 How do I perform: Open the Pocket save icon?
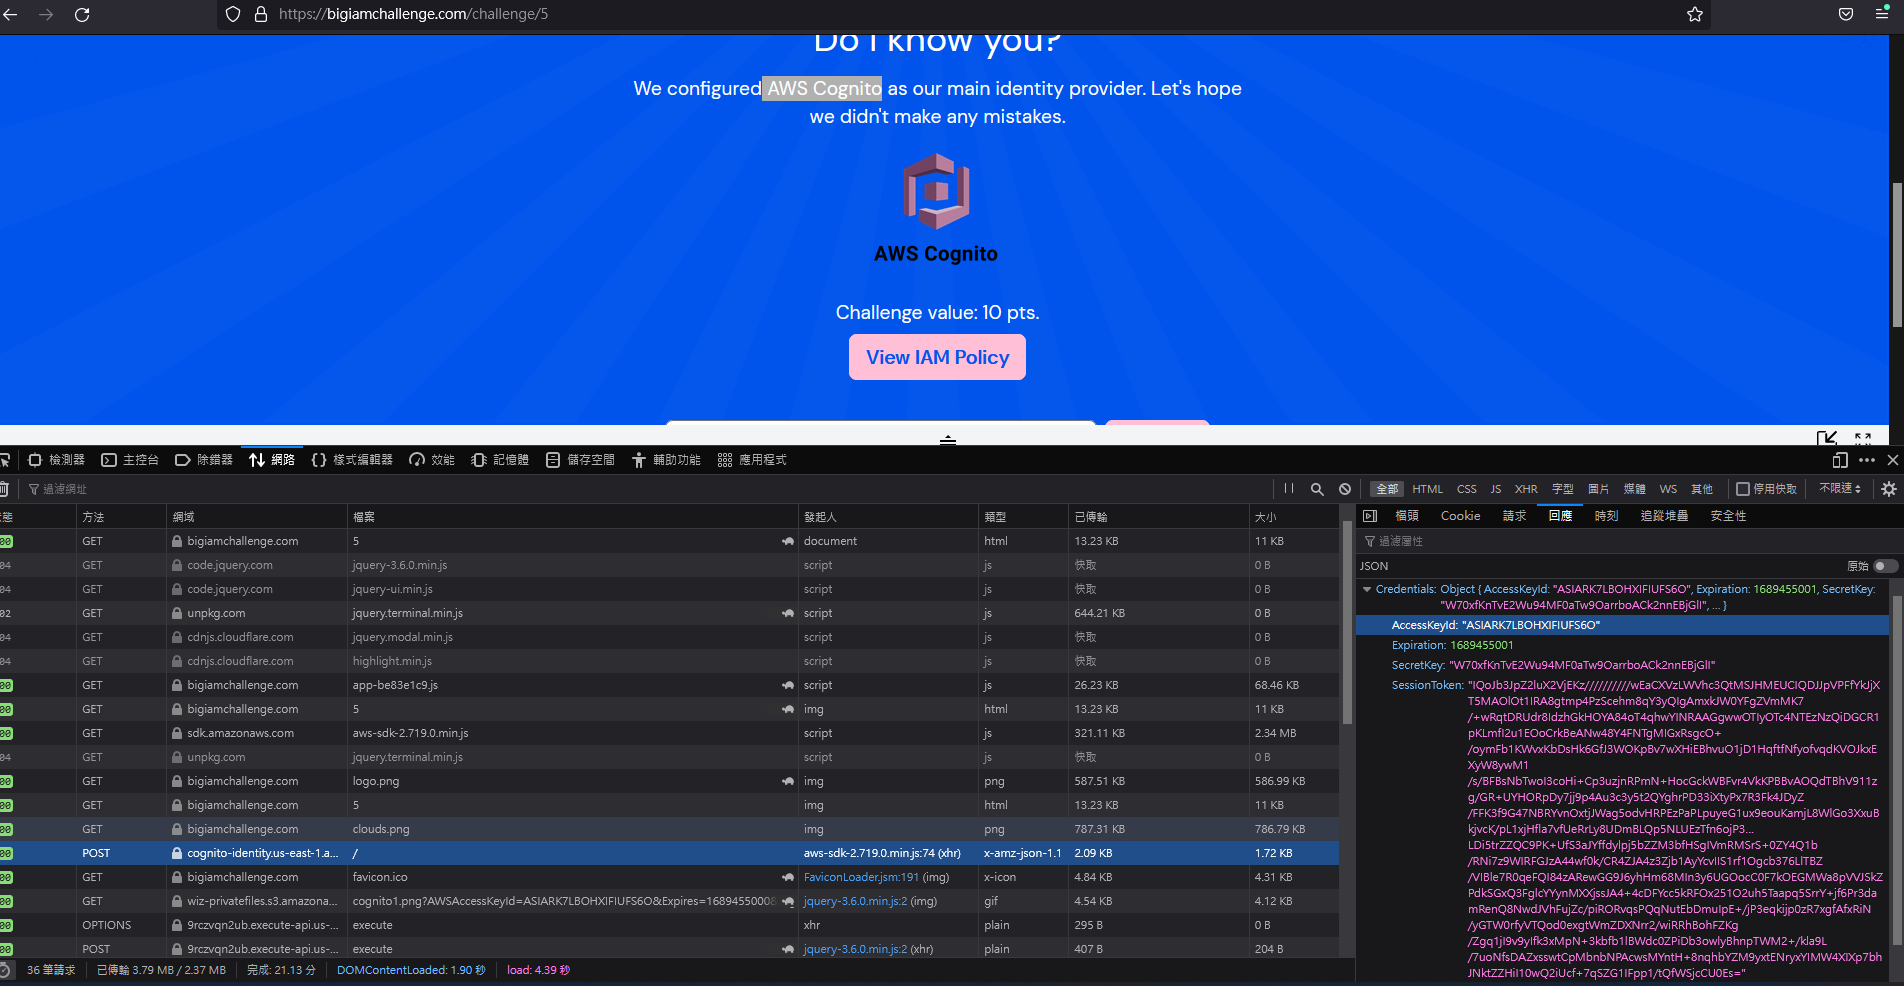coord(1846,14)
